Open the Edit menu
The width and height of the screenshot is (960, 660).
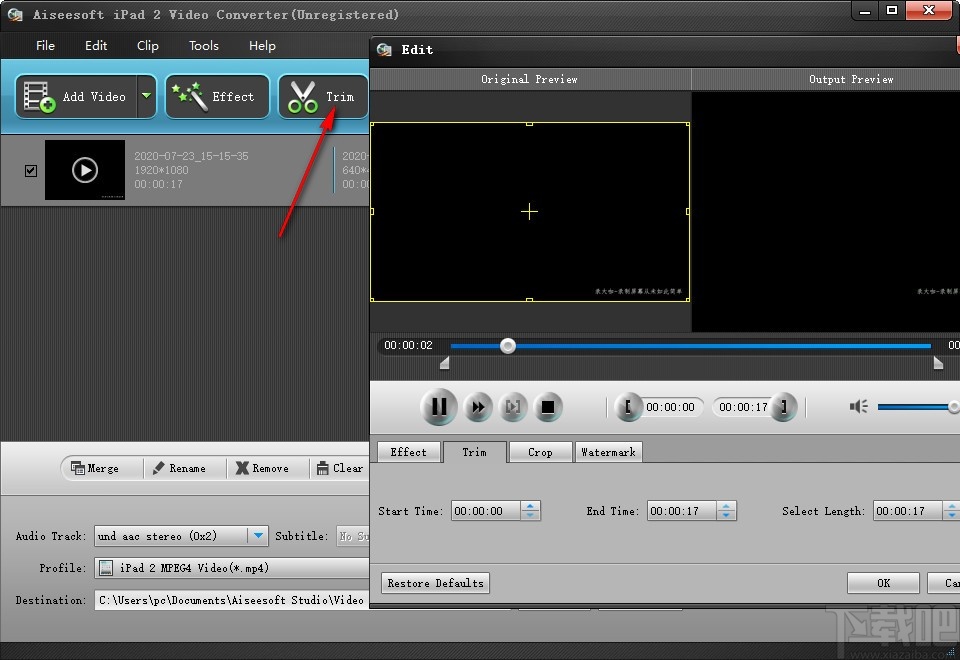pos(96,46)
